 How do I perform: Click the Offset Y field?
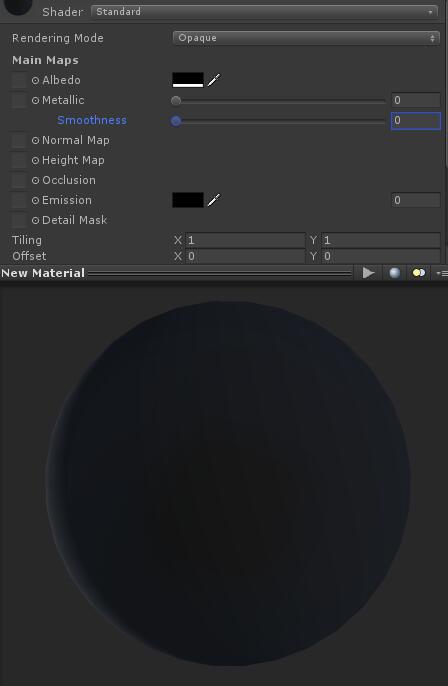[x=381, y=256]
